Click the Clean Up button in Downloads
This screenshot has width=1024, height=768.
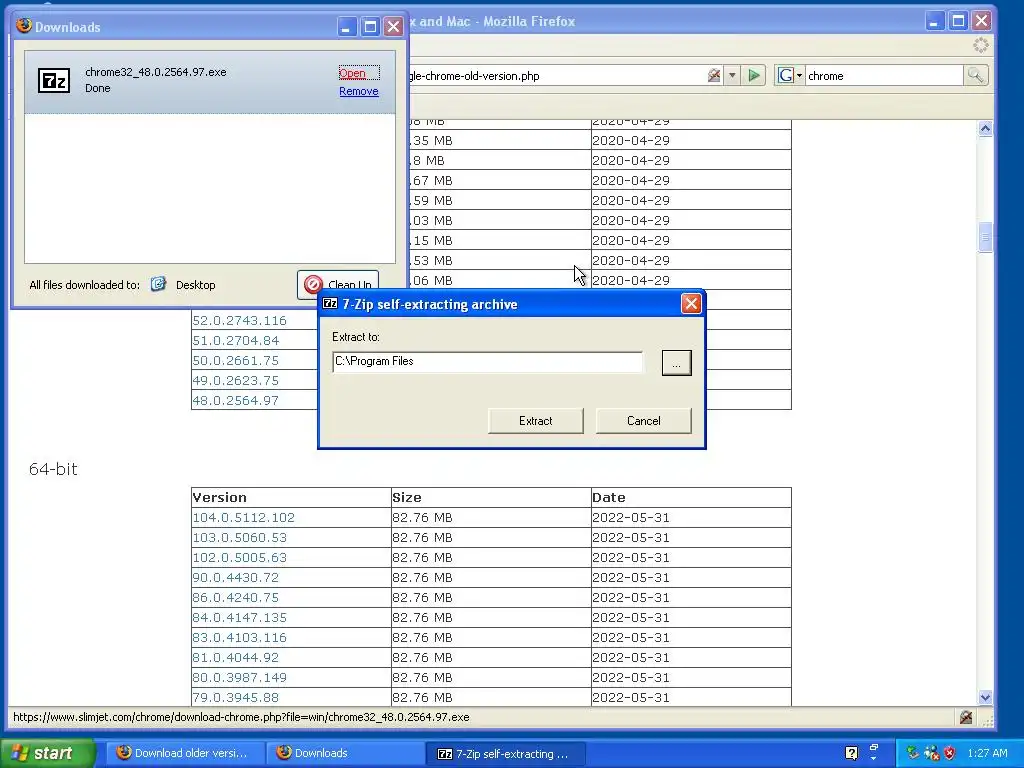(x=338, y=285)
